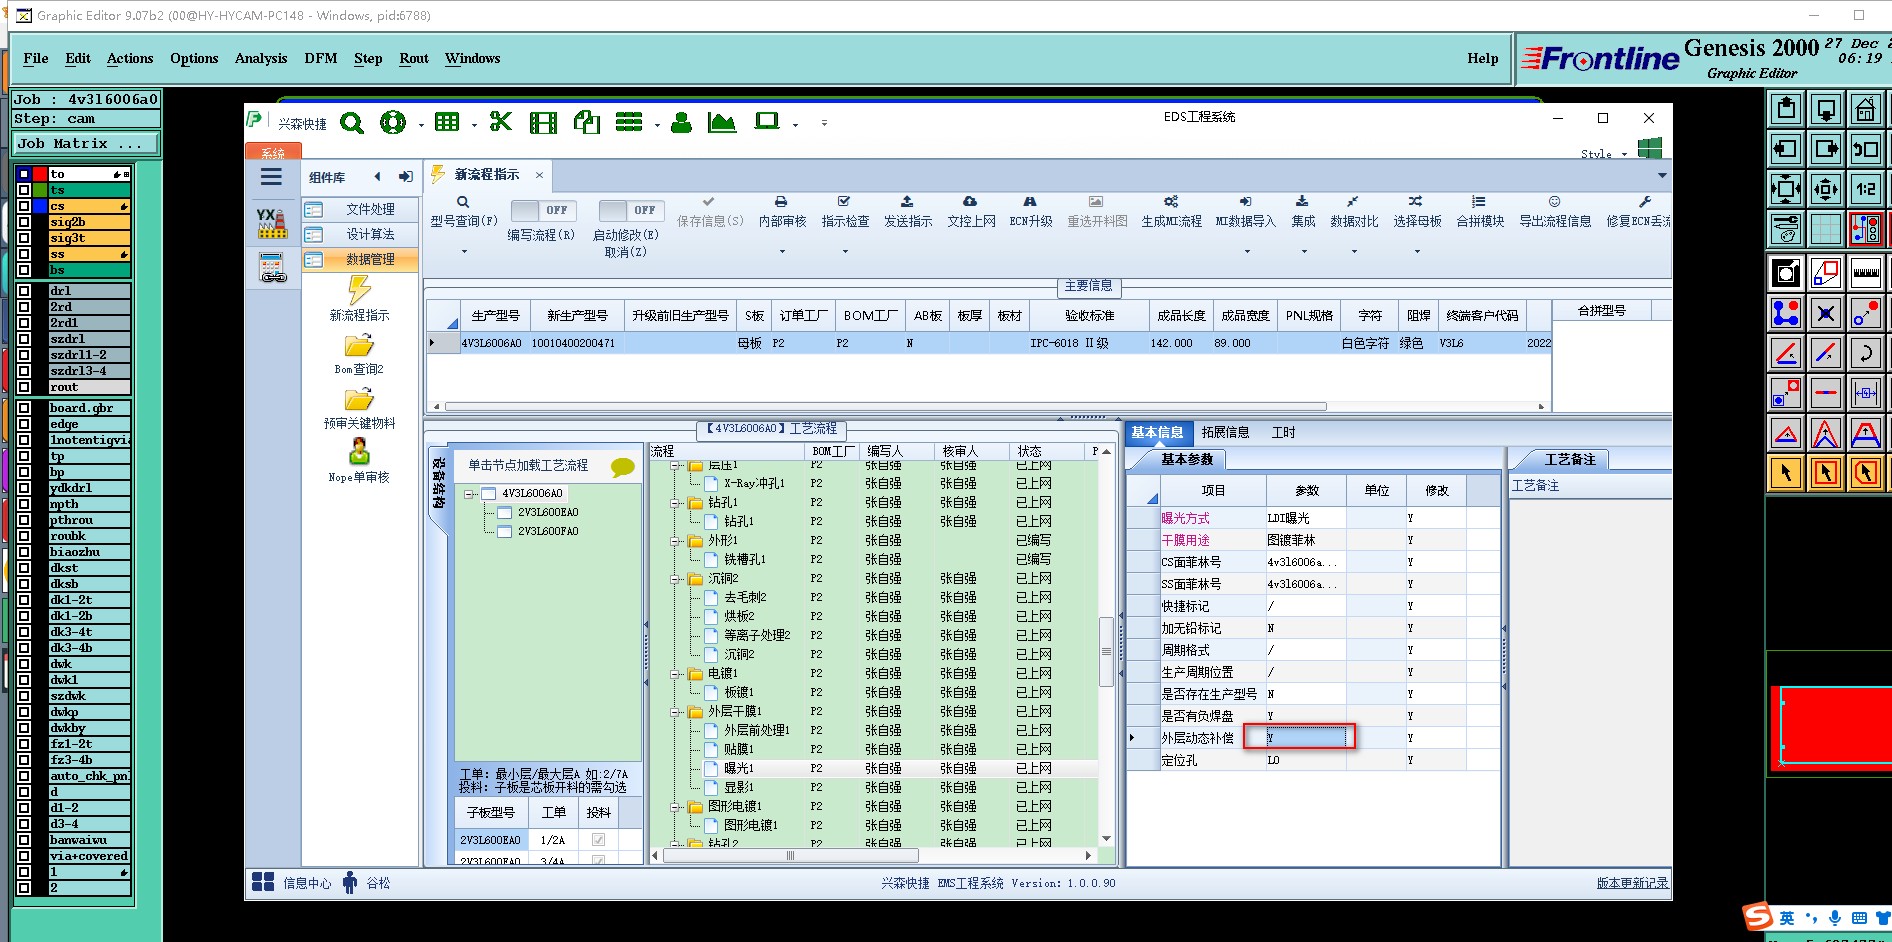This screenshot has width=1892, height=942.
Task: Click the hamburger menu icon in sidebar
Action: tap(271, 177)
